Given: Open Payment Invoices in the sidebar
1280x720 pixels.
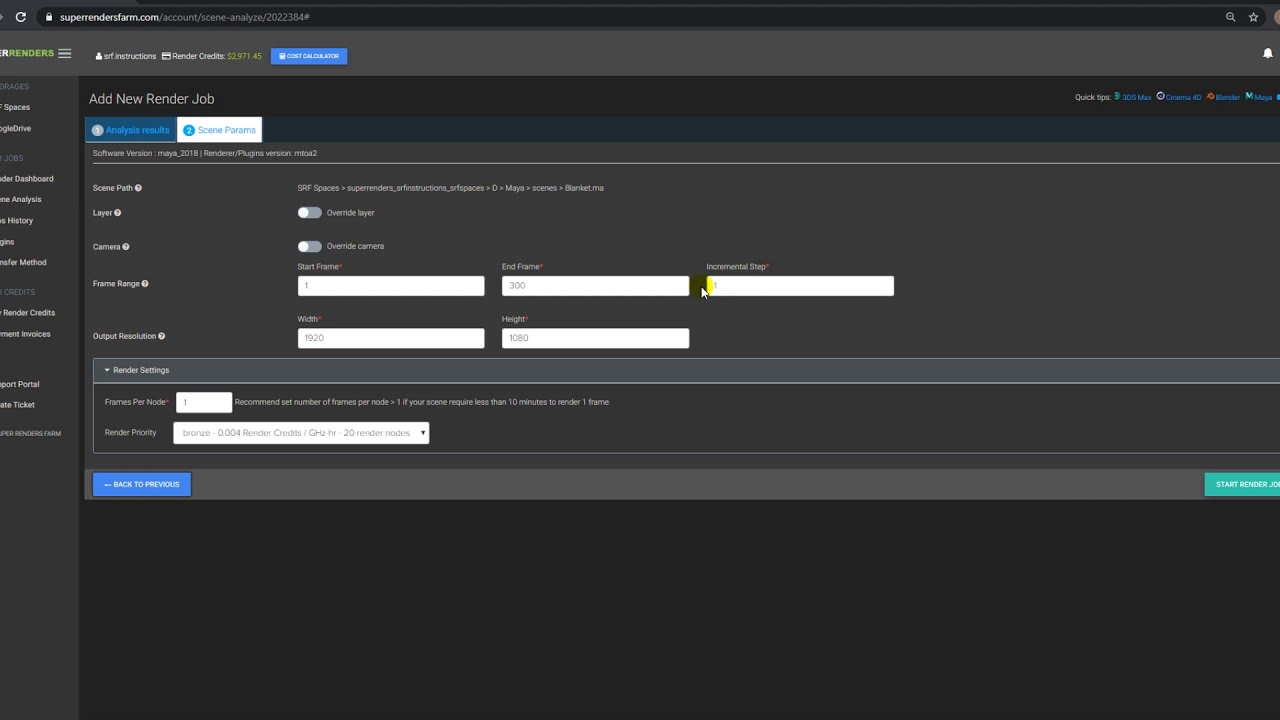Looking at the screenshot, I should click(25, 334).
